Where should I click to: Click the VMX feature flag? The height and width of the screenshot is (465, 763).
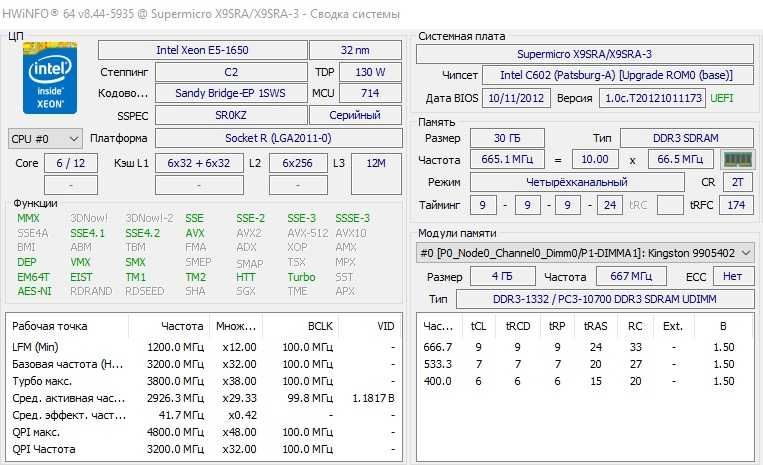point(80,263)
